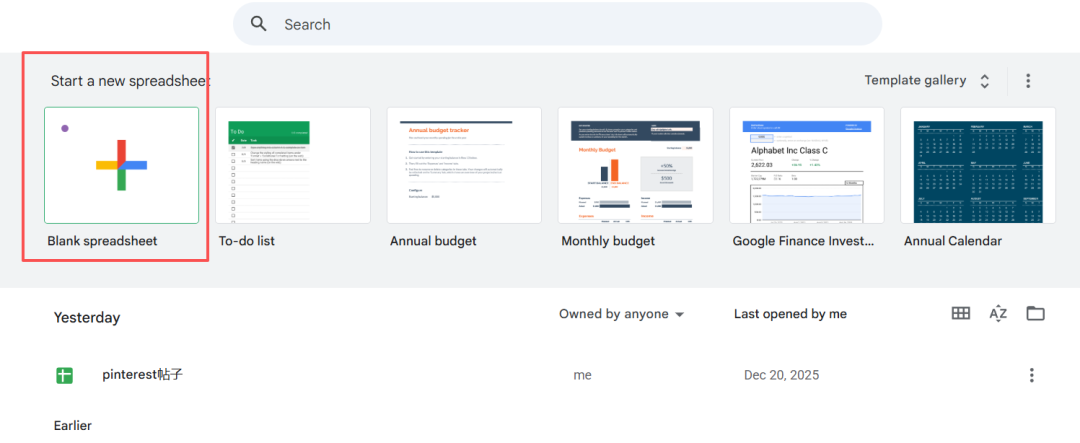The width and height of the screenshot is (1080, 443).
Task: Open the To-do list template
Action: [293, 165]
